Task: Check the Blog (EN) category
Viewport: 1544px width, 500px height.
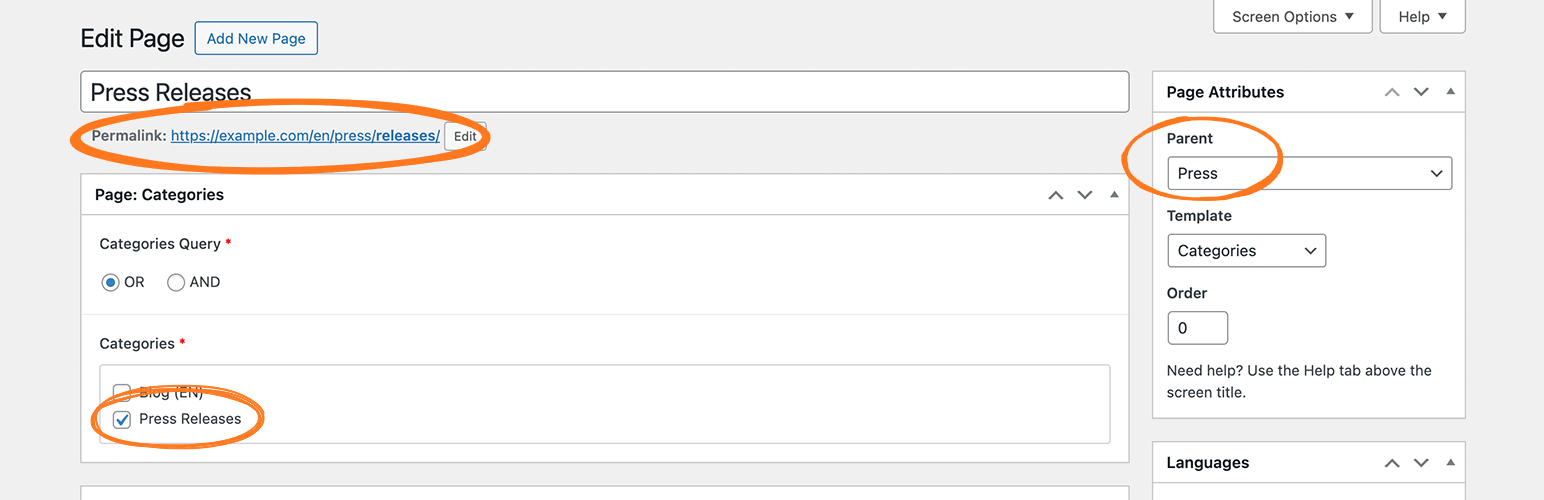Action: point(122,391)
